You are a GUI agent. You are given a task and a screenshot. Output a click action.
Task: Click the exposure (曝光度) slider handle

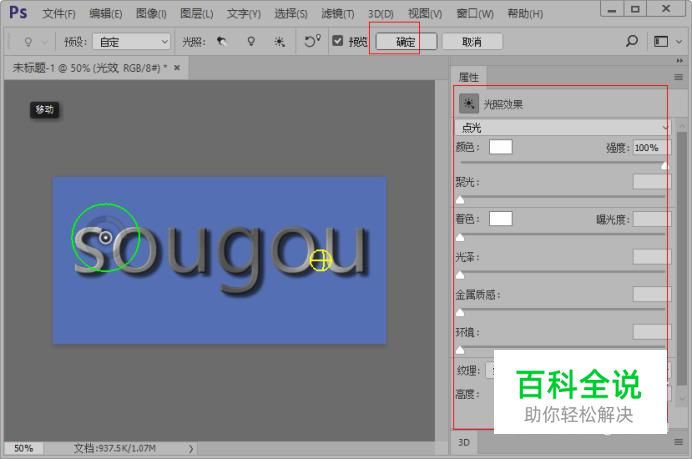(460, 237)
